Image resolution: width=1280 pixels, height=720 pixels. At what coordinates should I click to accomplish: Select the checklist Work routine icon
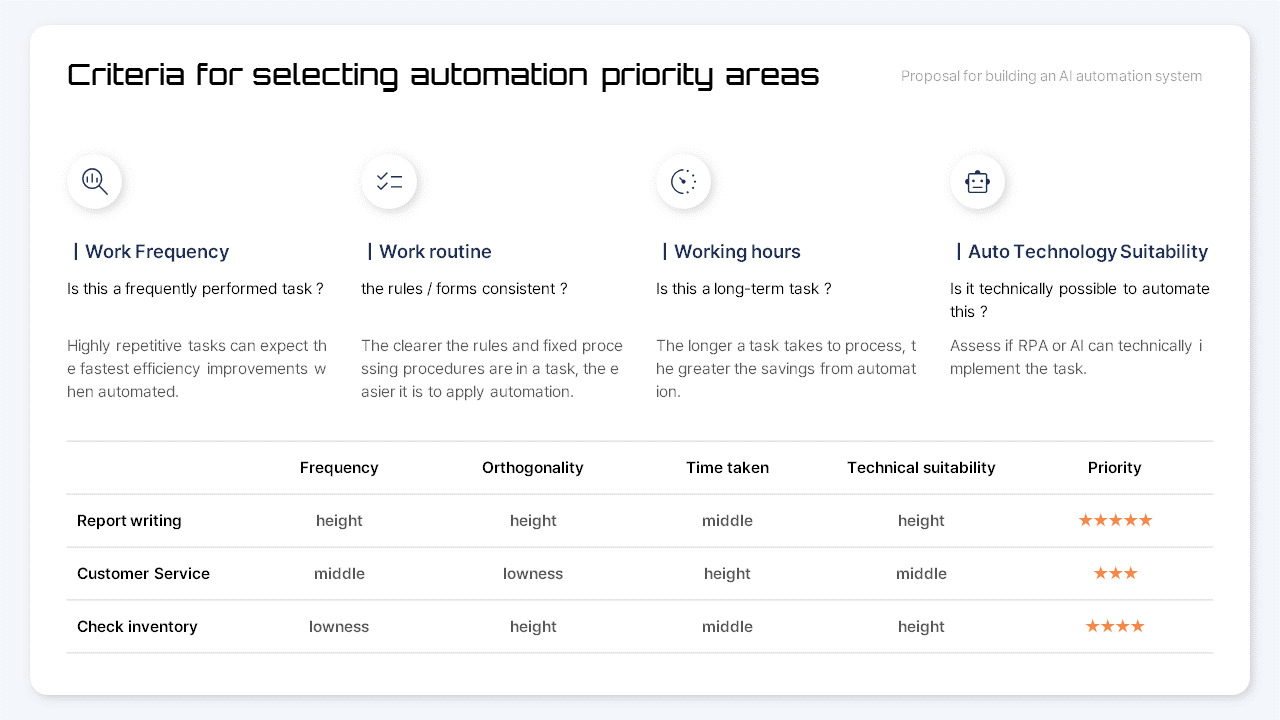coord(389,181)
